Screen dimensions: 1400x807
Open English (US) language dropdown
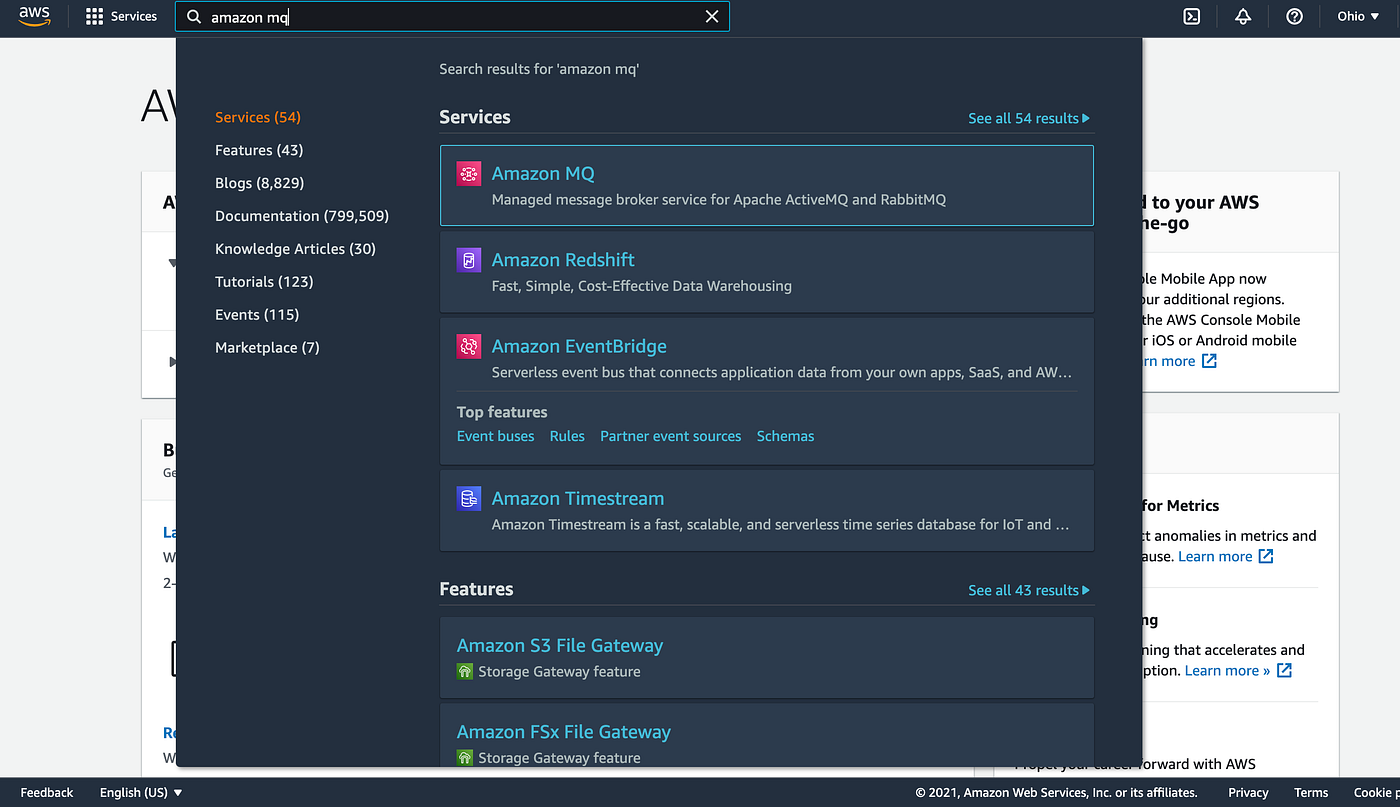point(141,792)
